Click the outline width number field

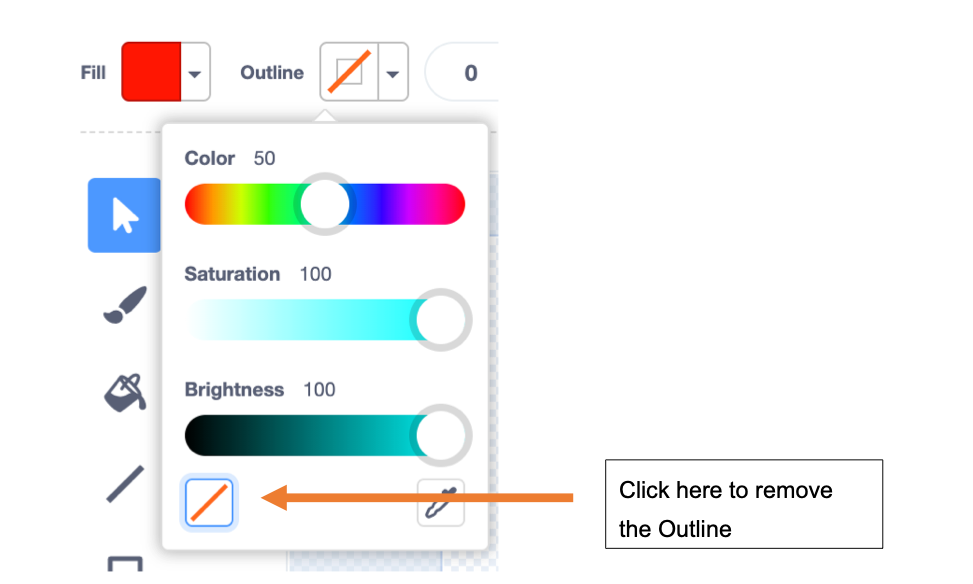click(462, 73)
